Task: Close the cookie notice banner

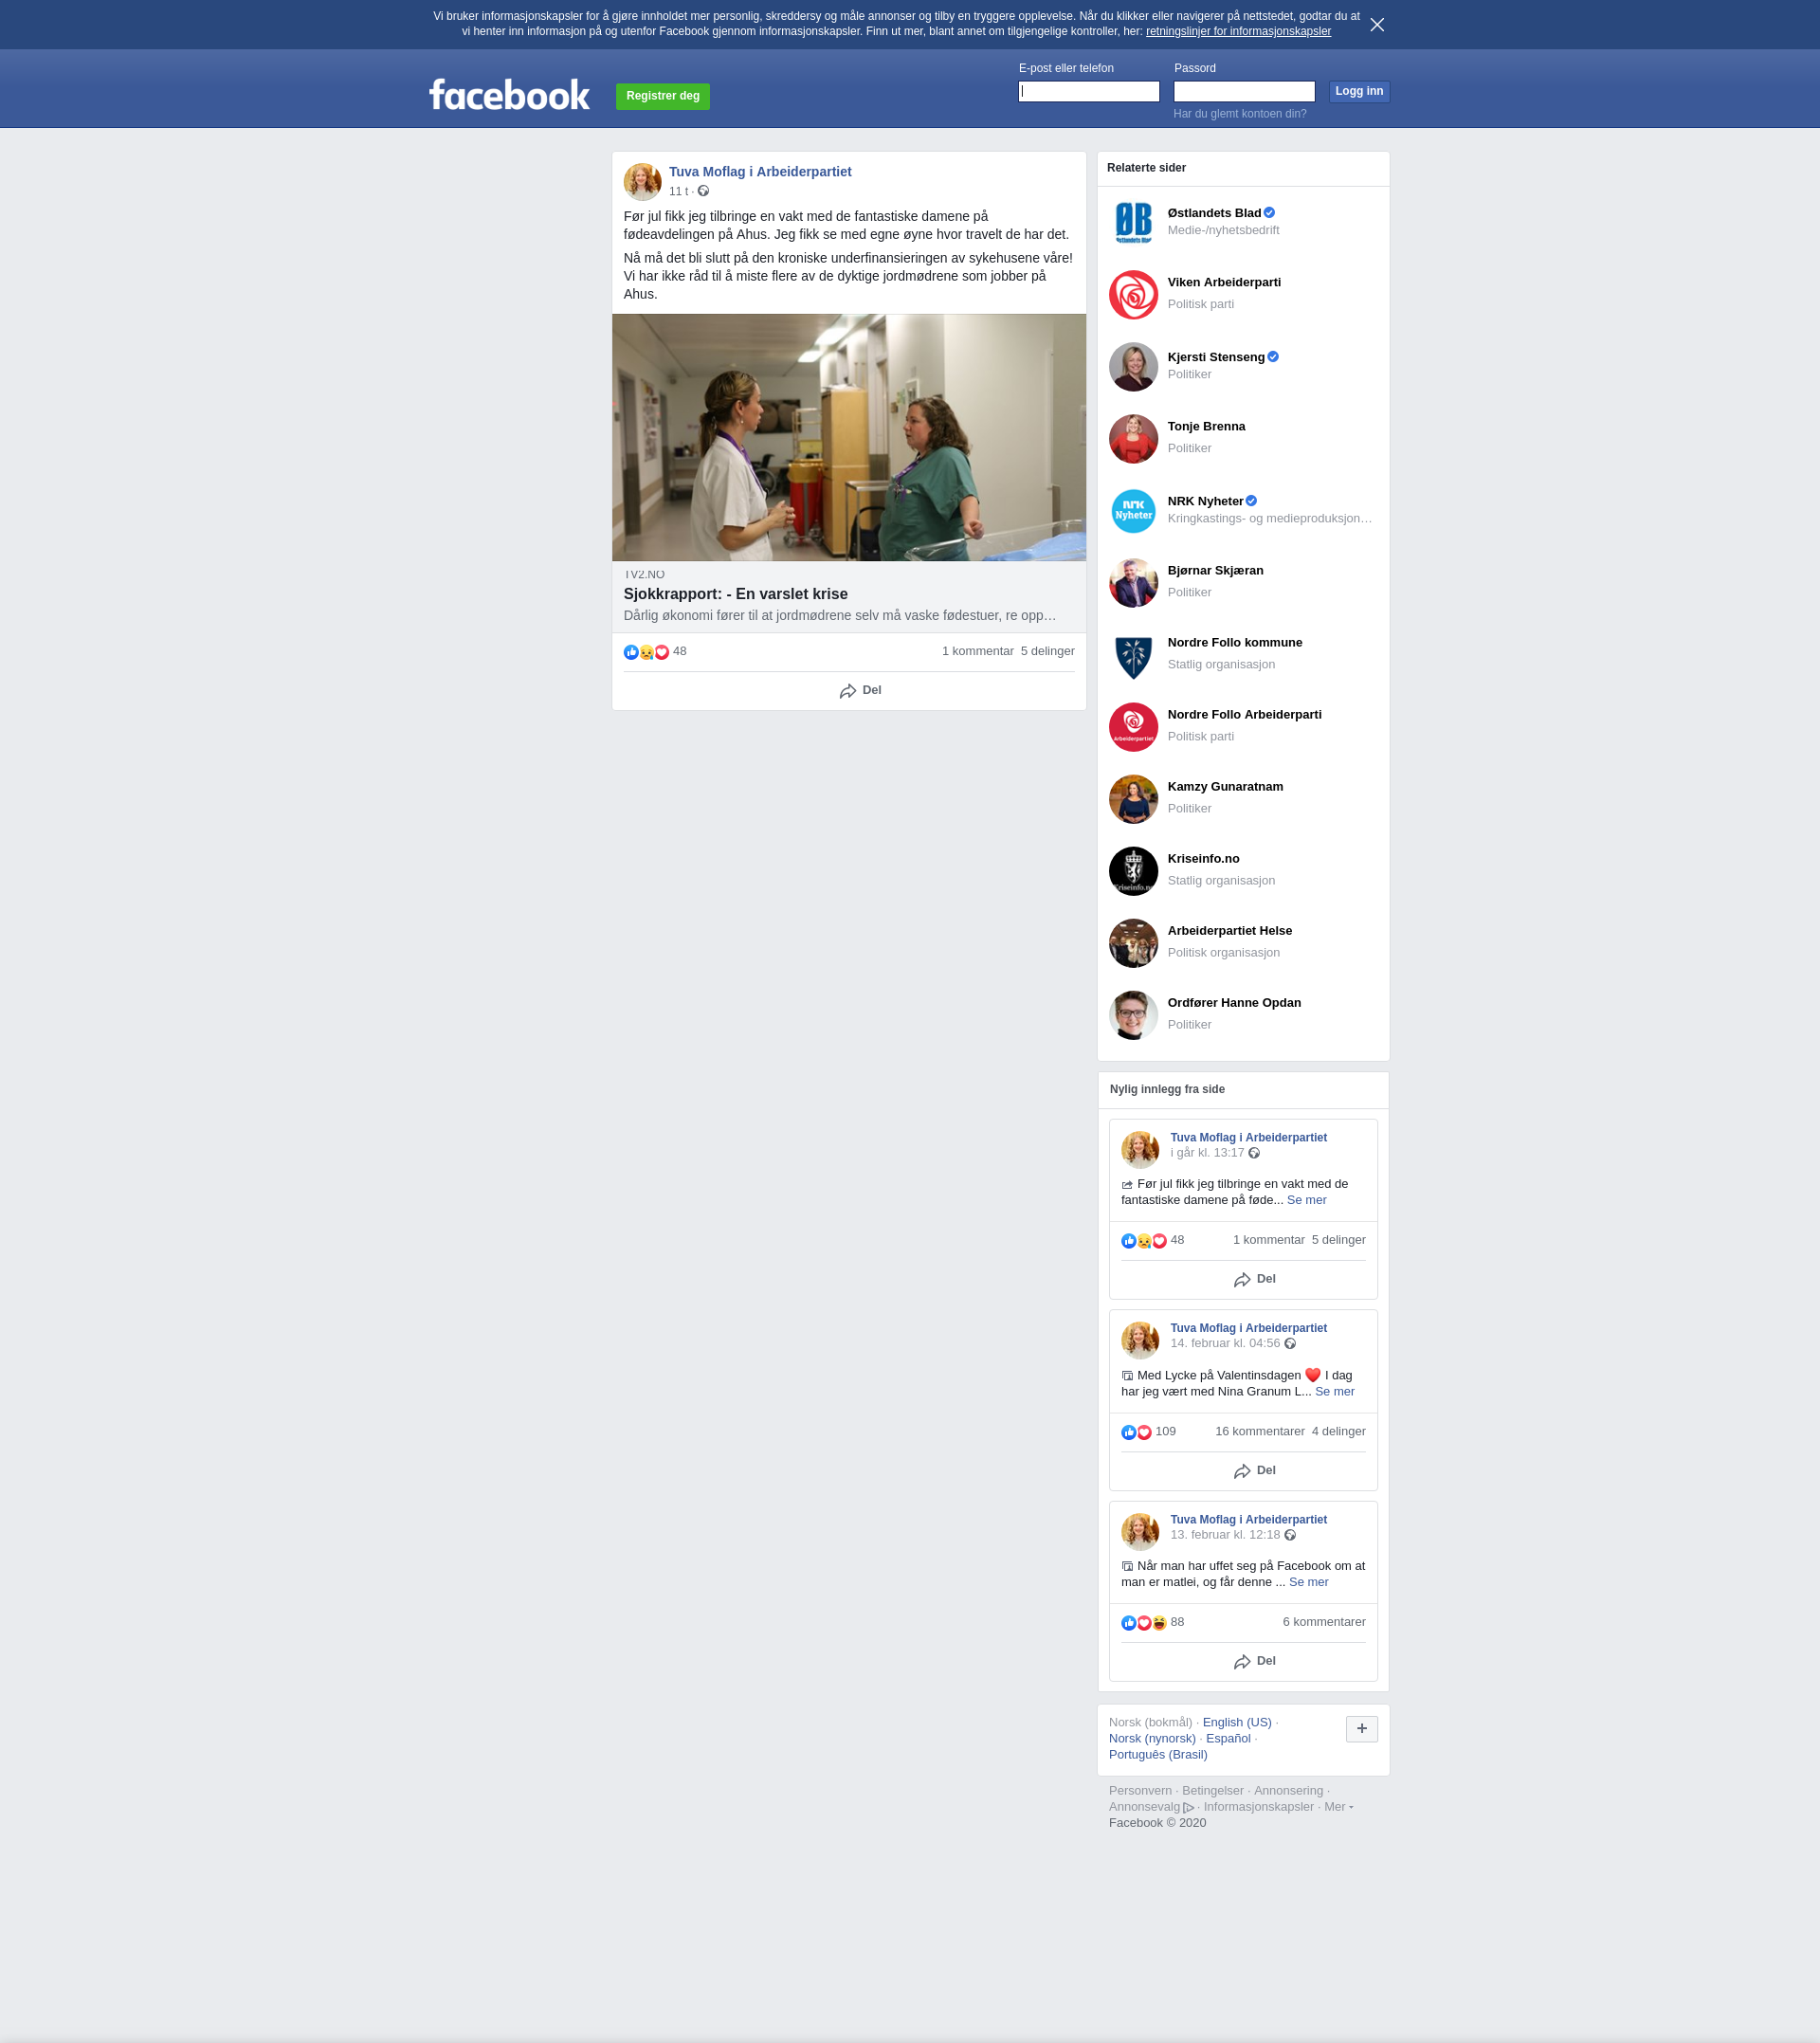Action: tap(1377, 25)
